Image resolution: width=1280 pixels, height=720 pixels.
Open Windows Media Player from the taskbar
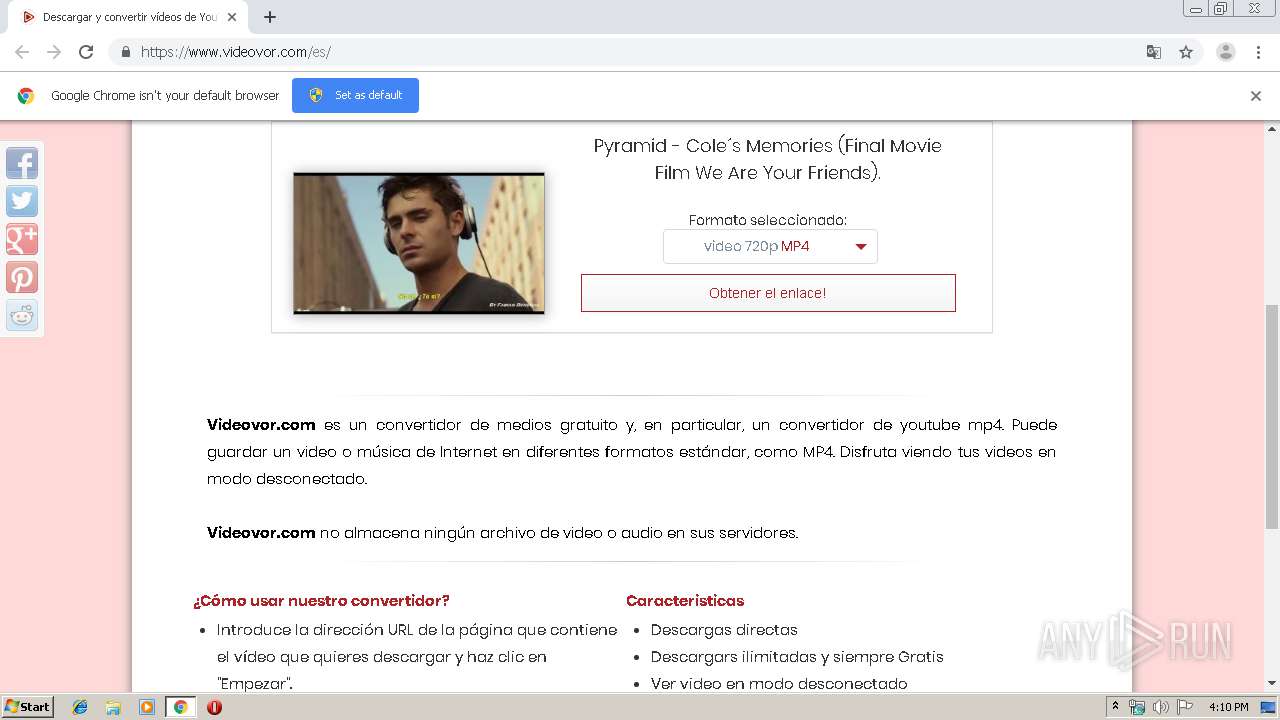pyautogui.click(x=147, y=707)
